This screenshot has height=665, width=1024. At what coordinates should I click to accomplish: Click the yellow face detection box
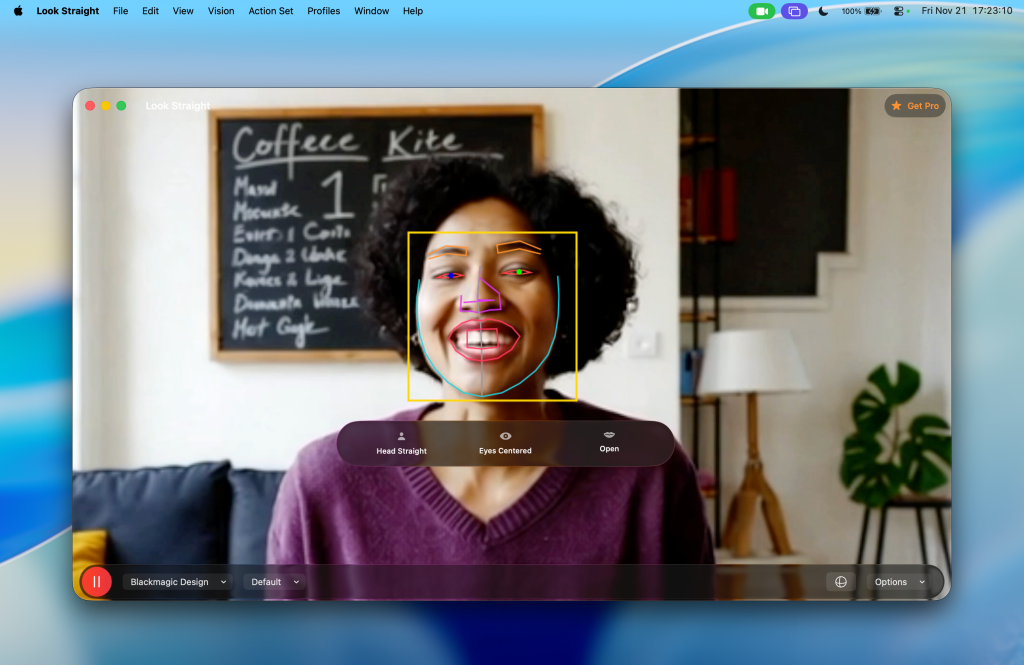(492, 233)
